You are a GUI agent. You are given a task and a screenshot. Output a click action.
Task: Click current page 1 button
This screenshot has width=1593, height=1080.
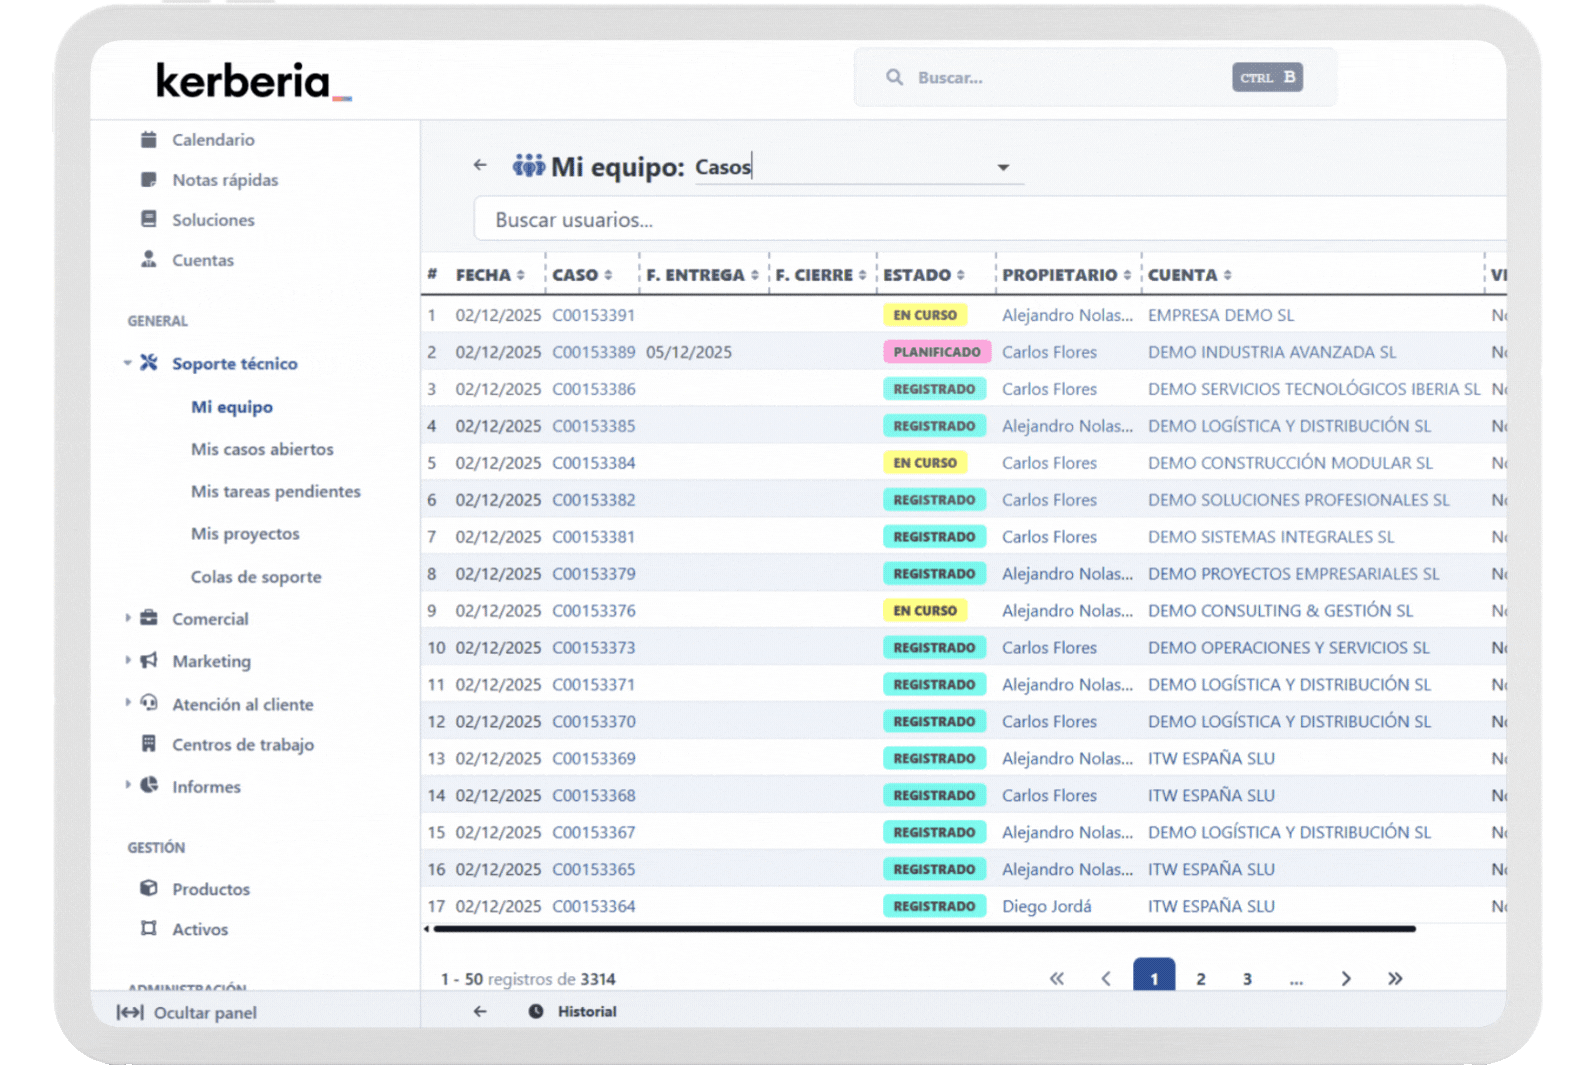pos(1154,976)
